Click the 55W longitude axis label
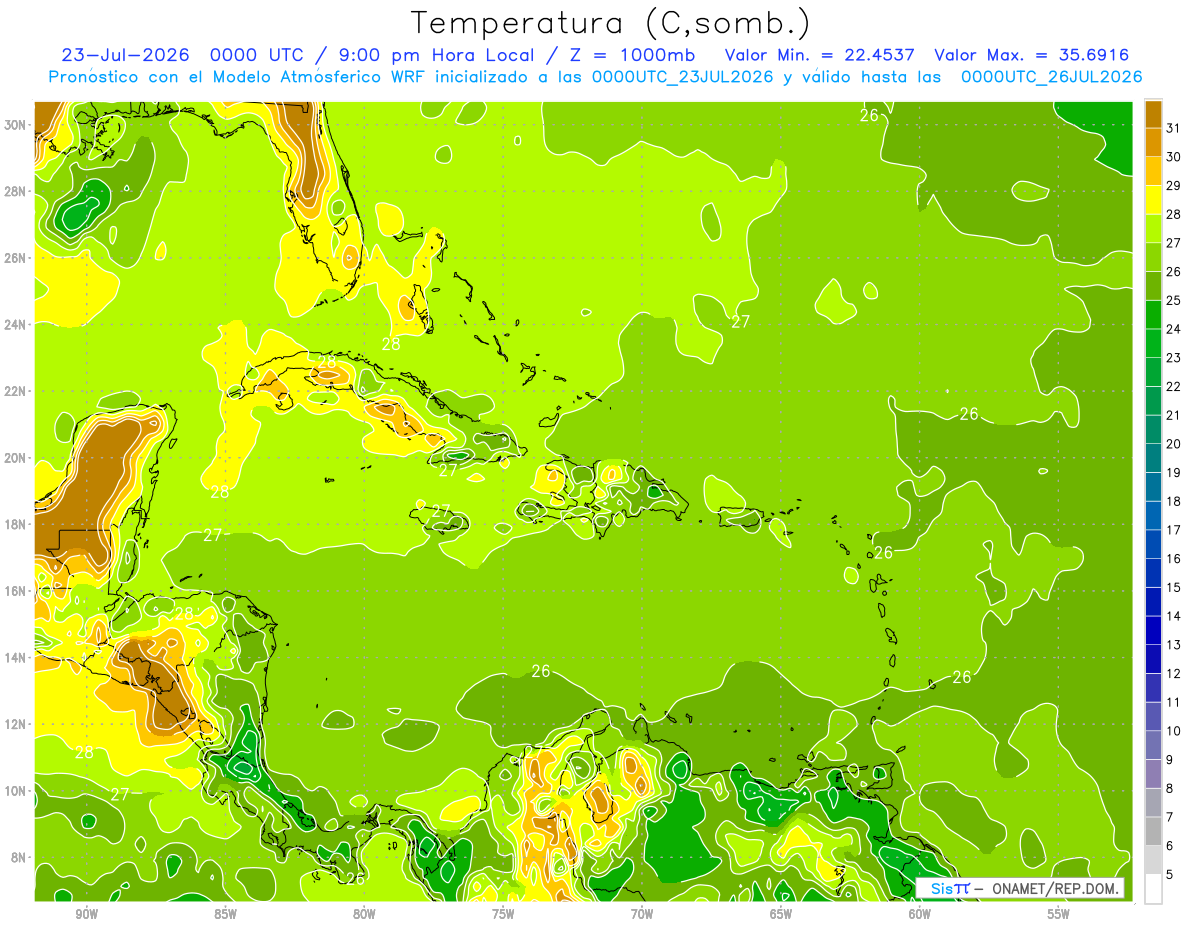Viewport: 1200px width, 927px height. pyautogui.click(x=1059, y=914)
